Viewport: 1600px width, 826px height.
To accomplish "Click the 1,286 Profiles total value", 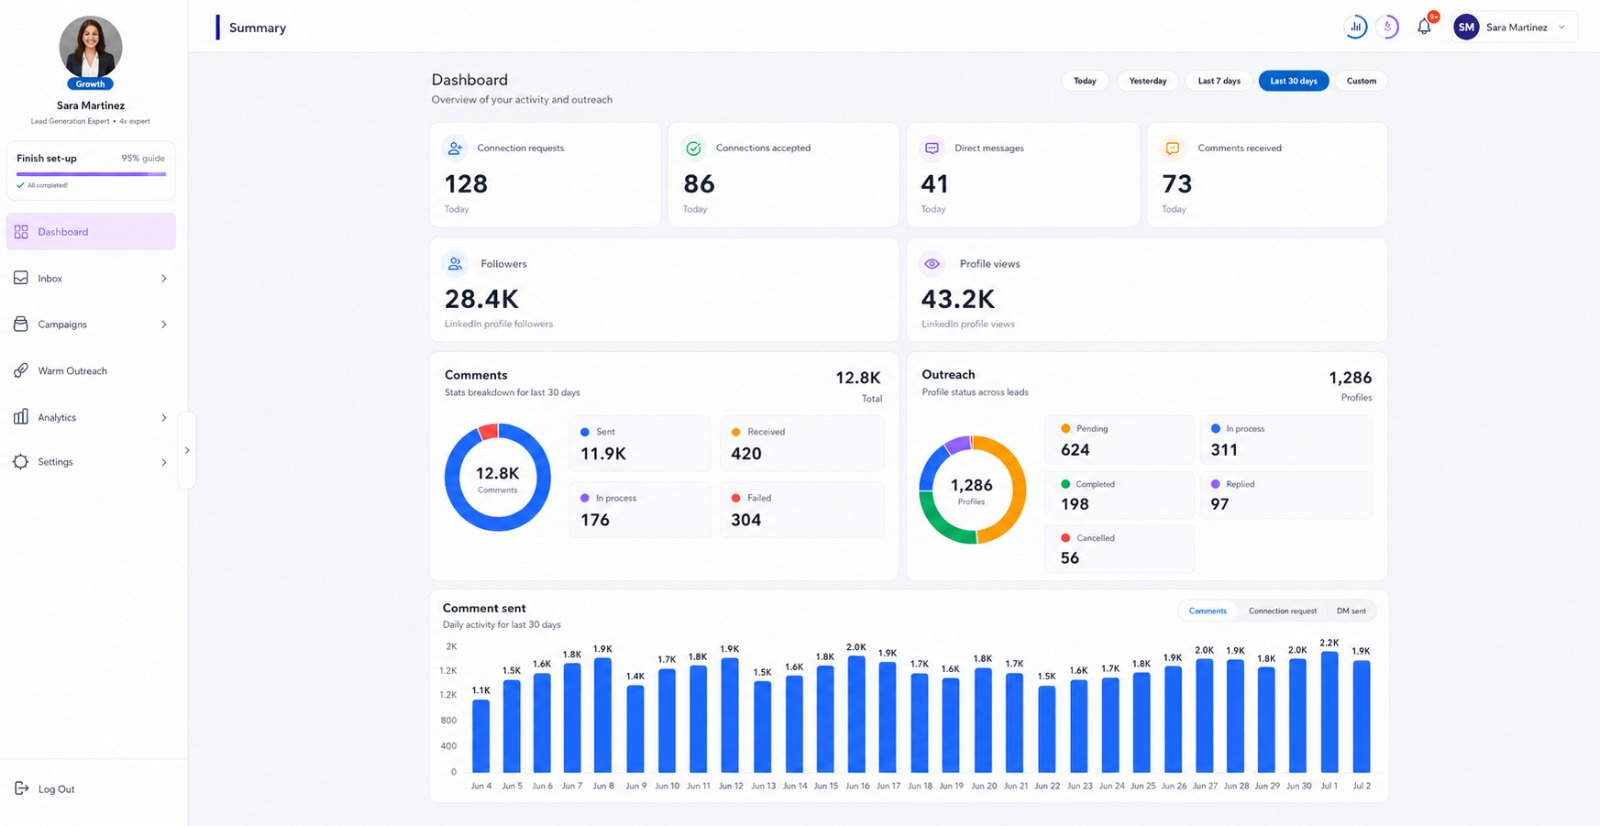I will point(1350,378).
